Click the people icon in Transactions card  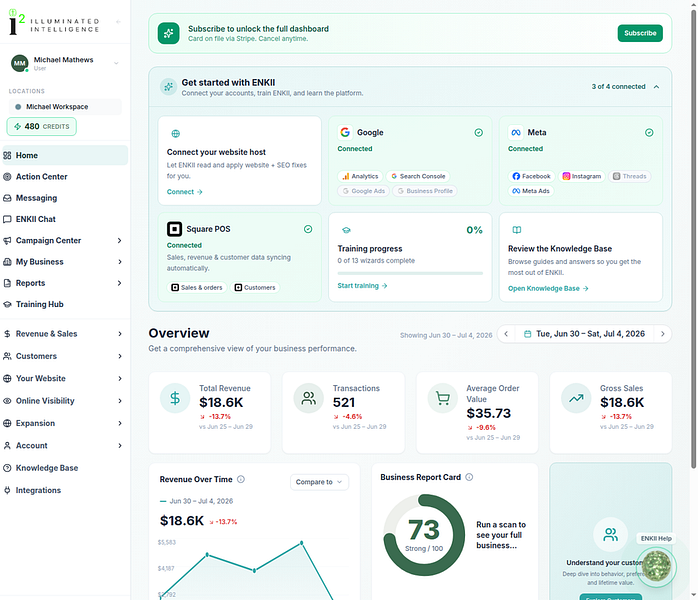(308, 398)
